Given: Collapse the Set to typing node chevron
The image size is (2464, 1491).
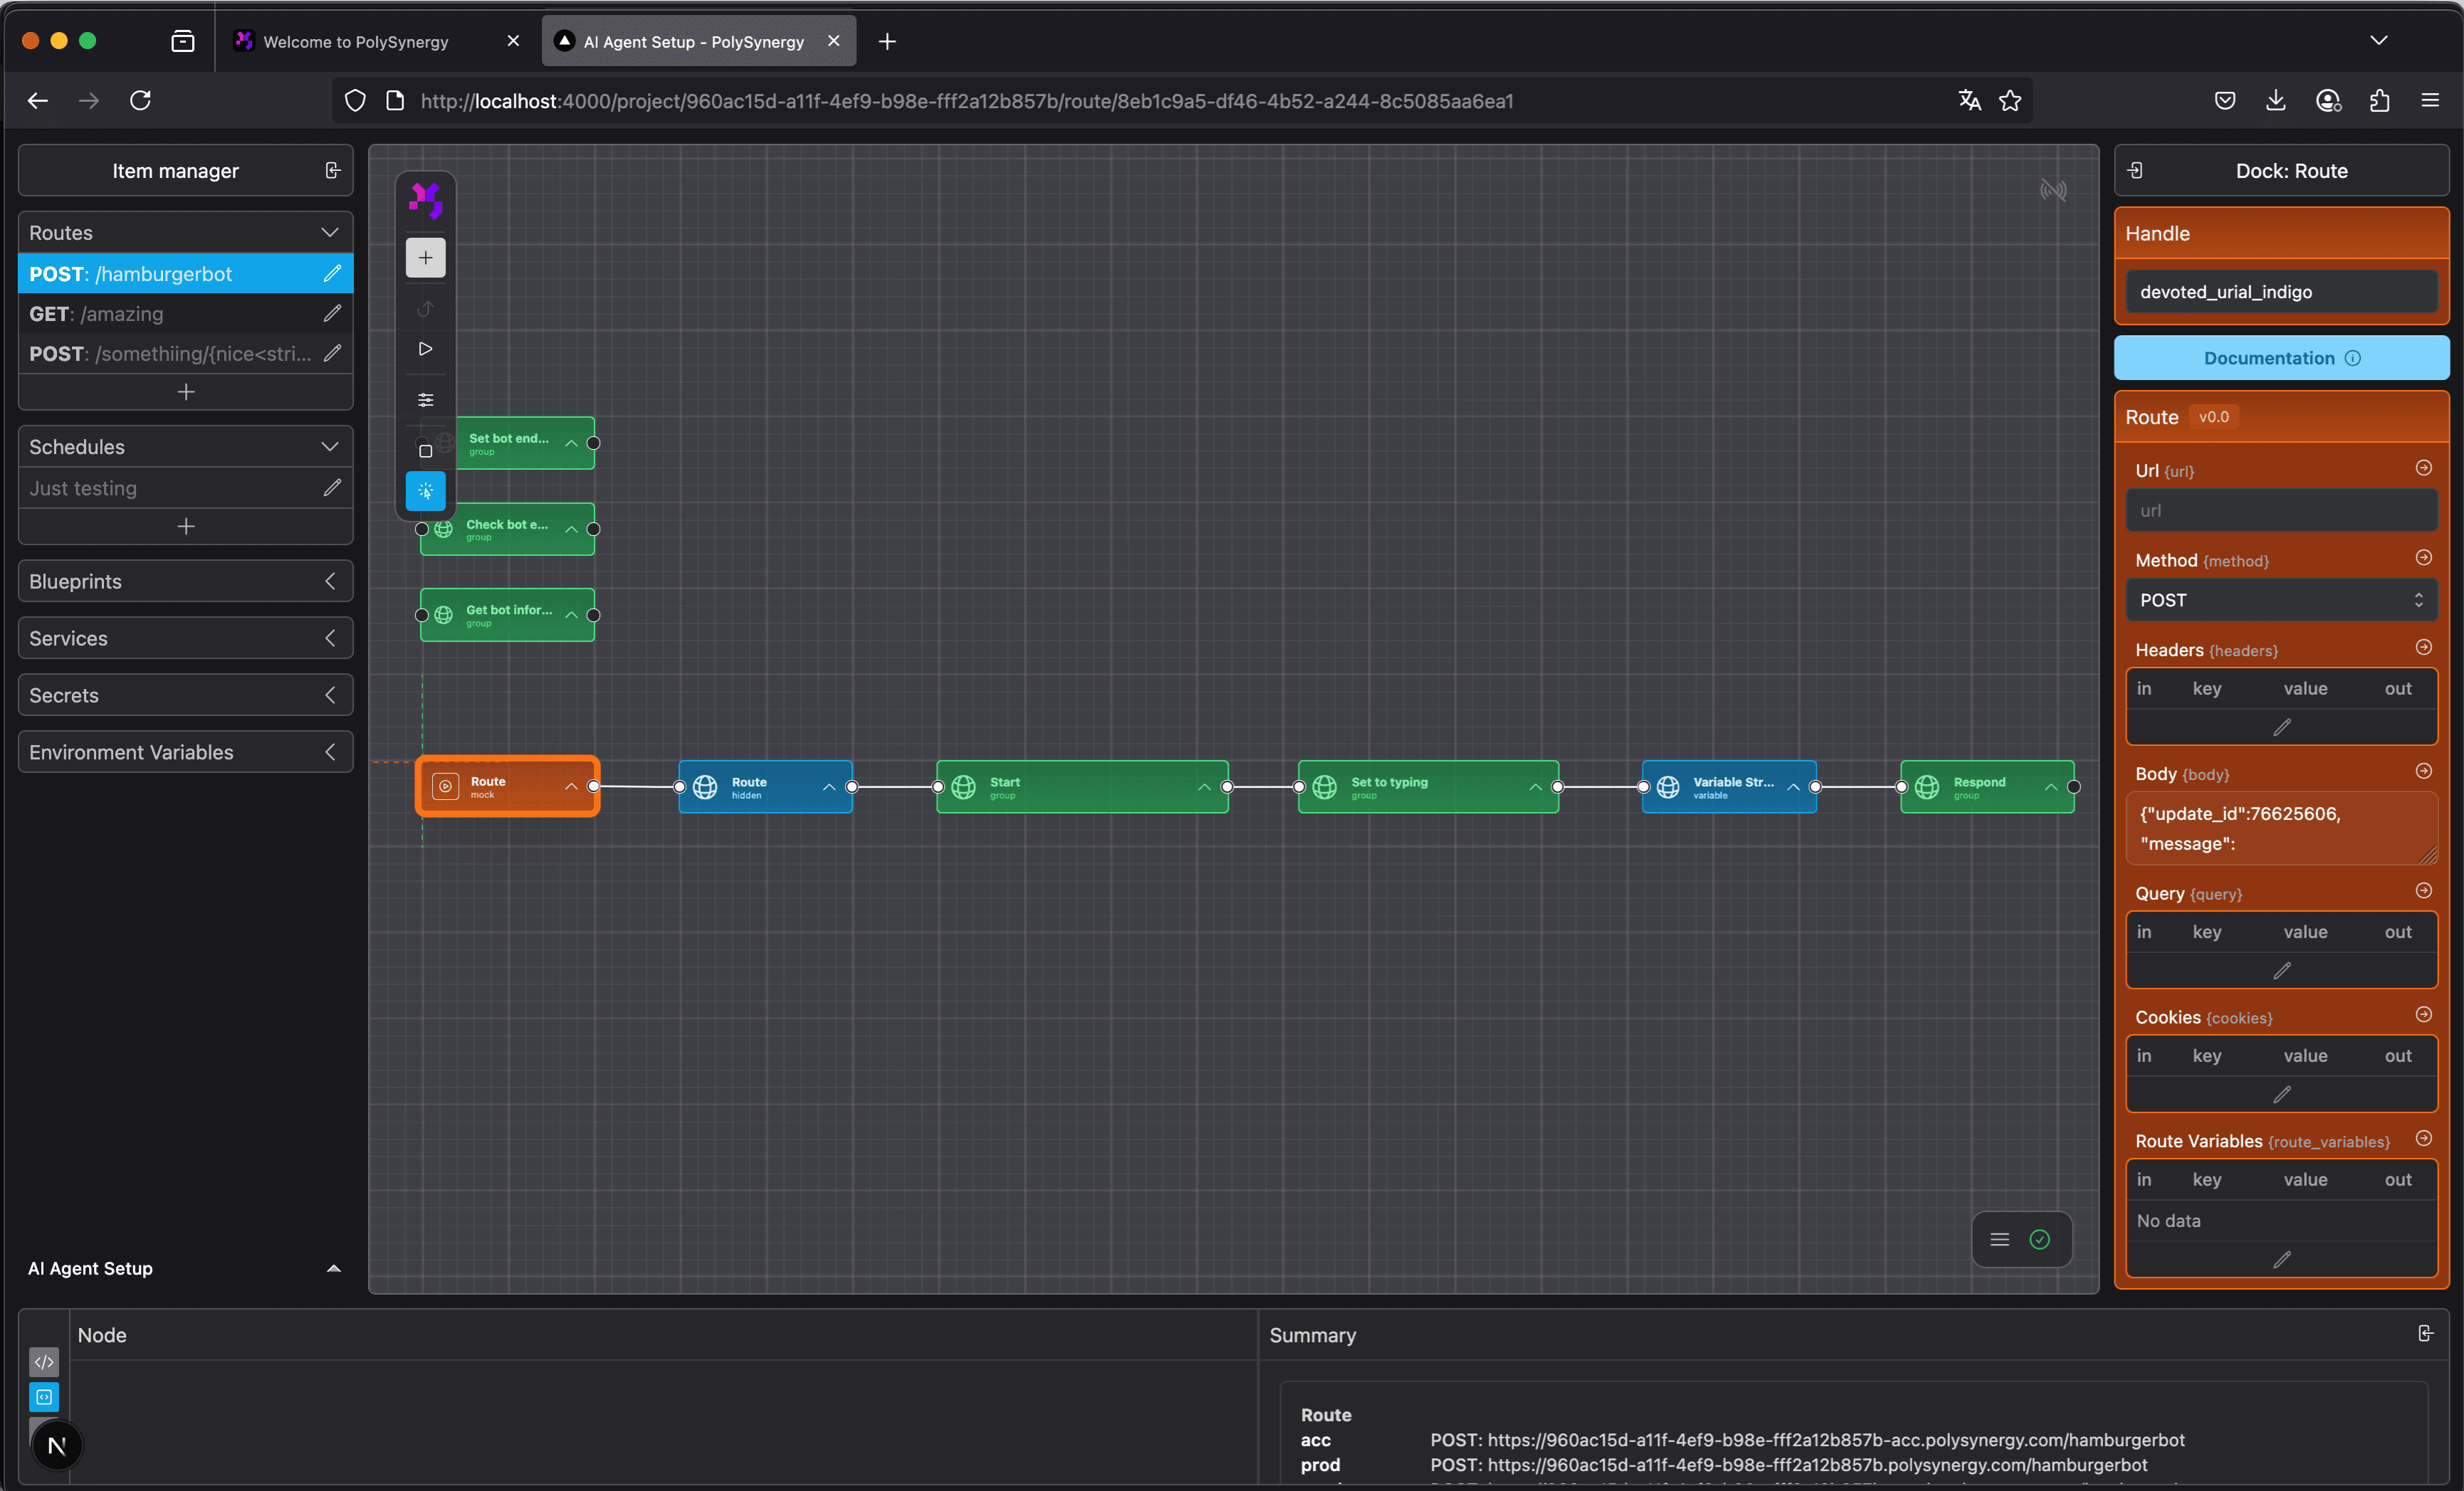Looking at the screenshot, I should [1535, 787].
